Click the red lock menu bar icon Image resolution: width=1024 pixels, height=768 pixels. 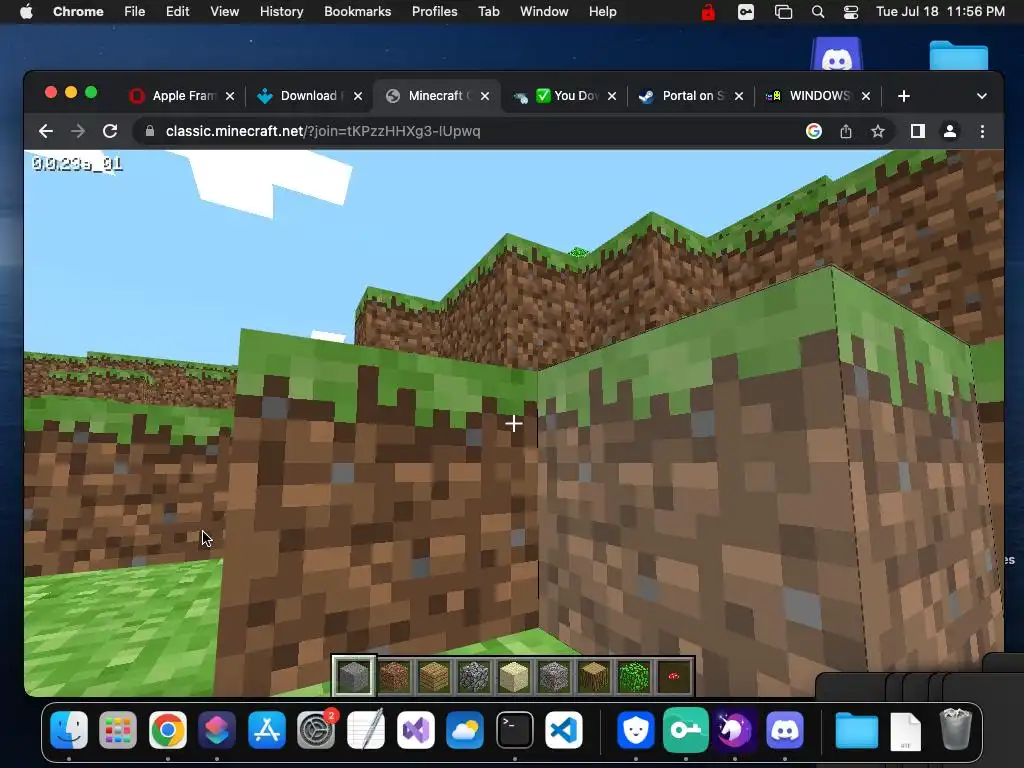(x=708, y=12)
